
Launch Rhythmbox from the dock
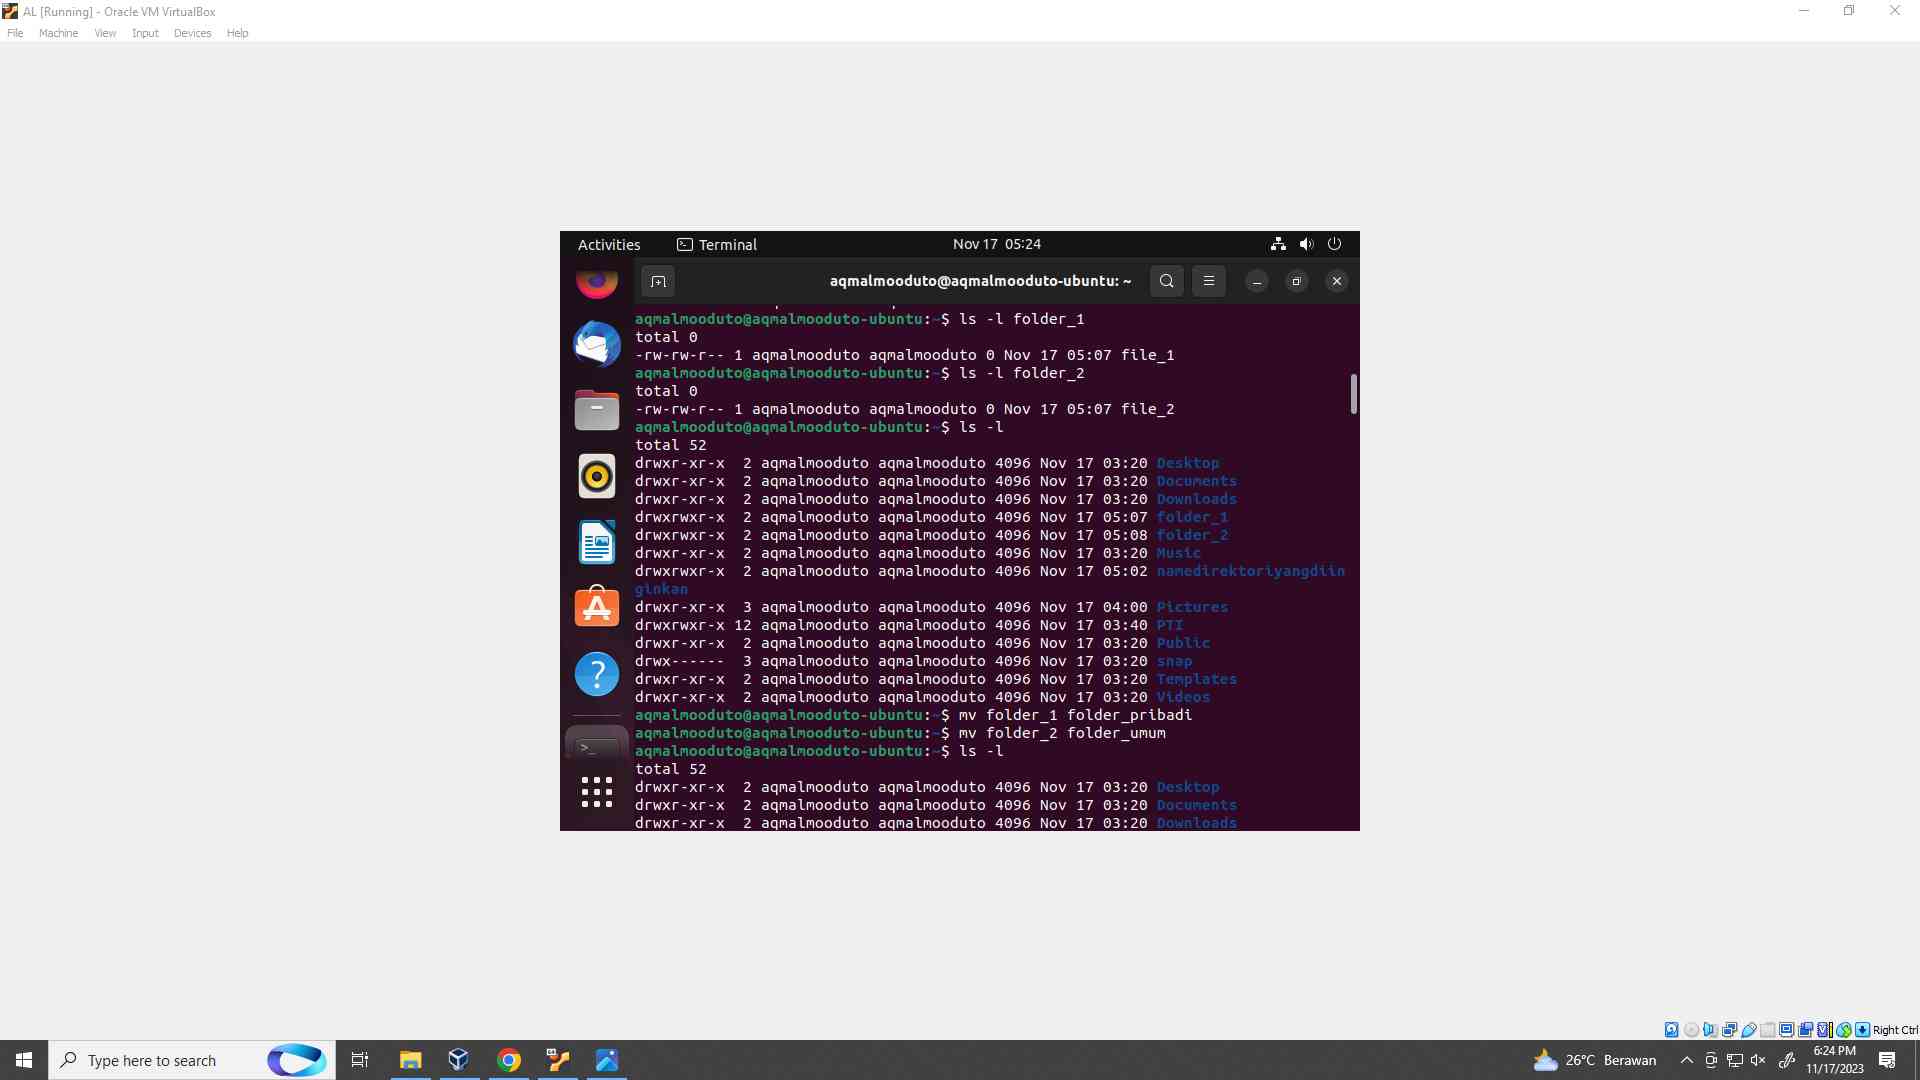pyautogui.click(x=597, y=476)
